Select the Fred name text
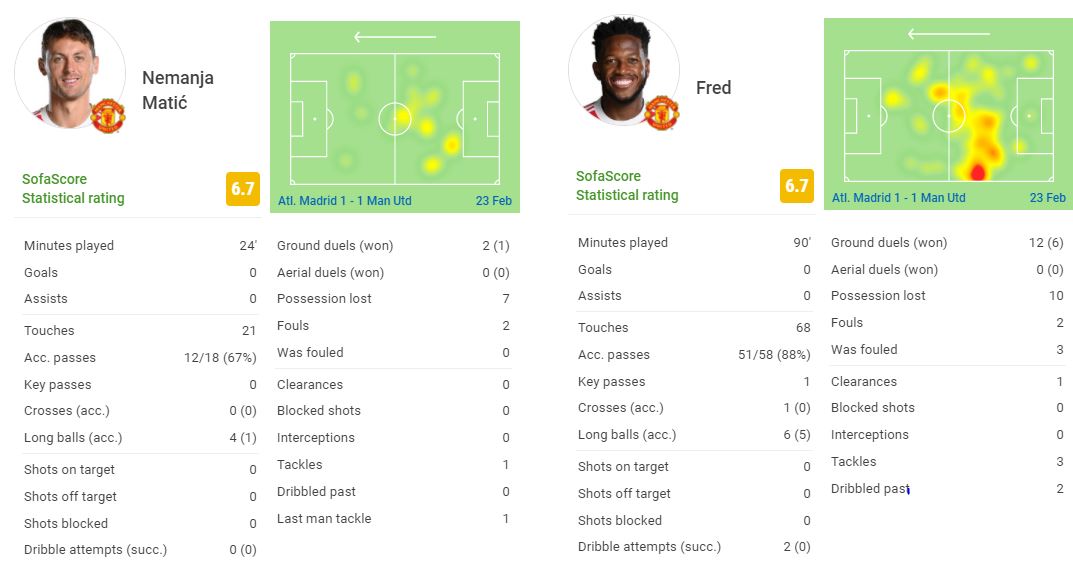This screenshot has width=1073, height=575. tap(713, 88)
